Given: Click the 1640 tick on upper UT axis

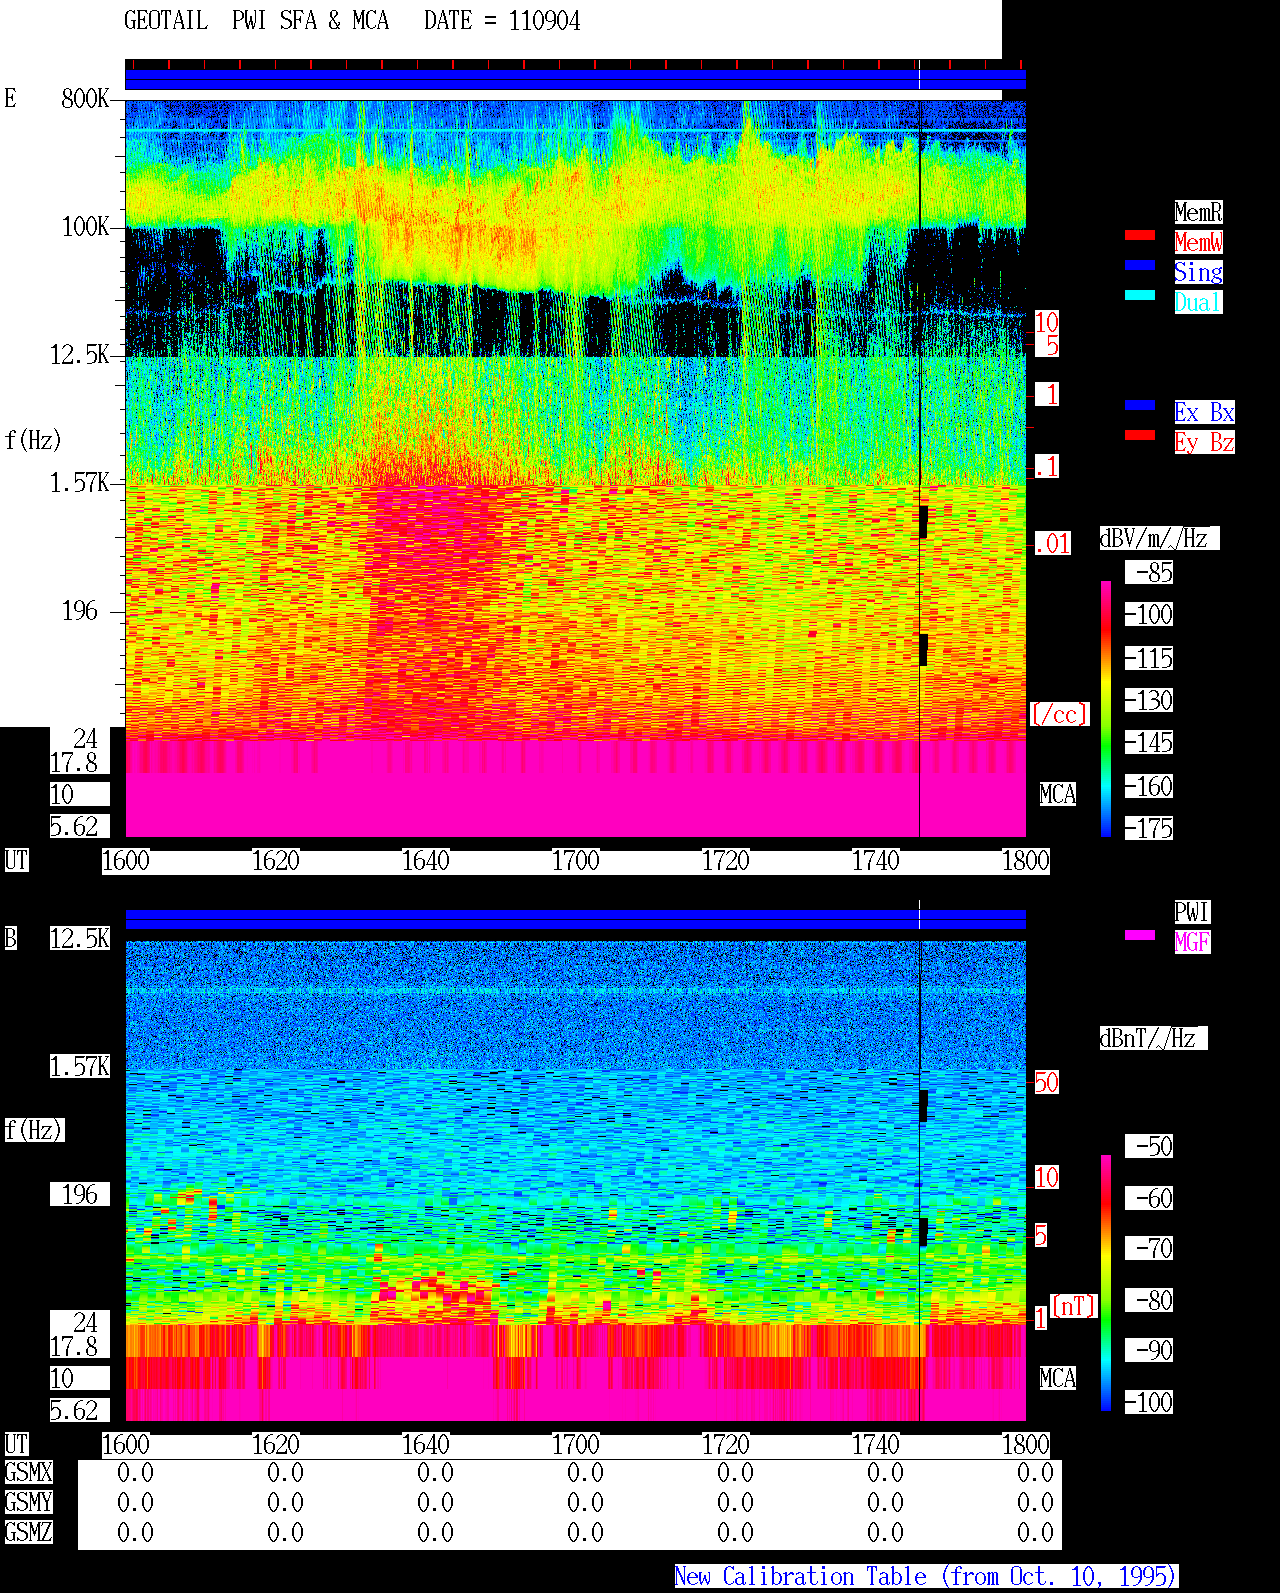Looking at the screenshot, I should pyautogui.click(x=425, y=861).
